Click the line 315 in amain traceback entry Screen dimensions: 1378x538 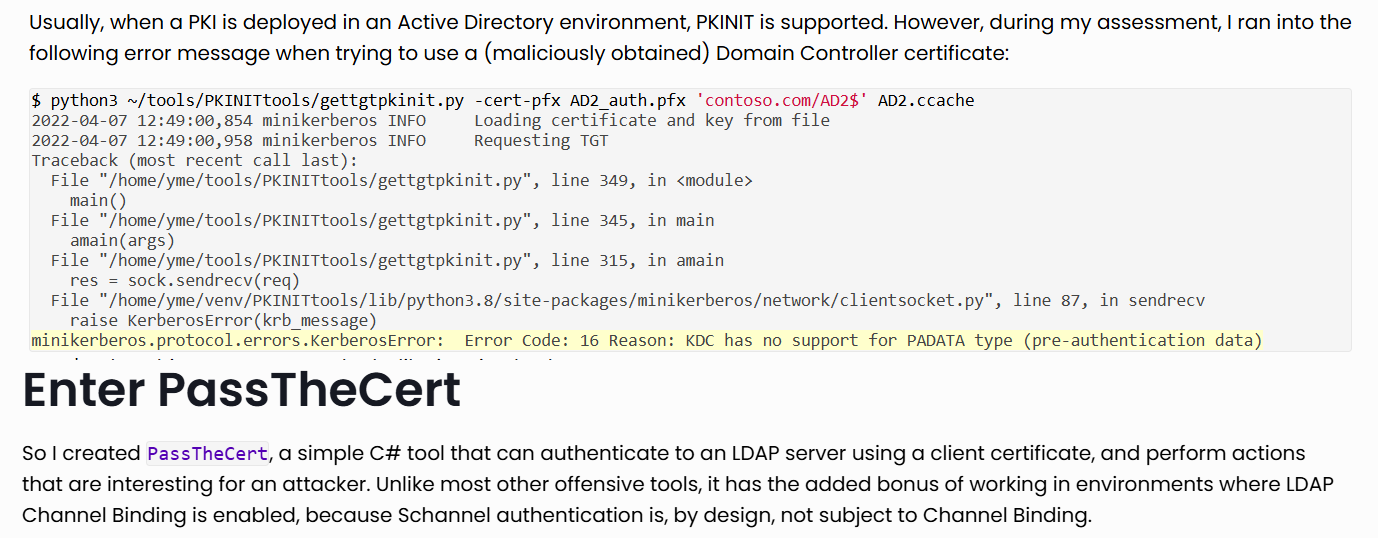point(387,261)
